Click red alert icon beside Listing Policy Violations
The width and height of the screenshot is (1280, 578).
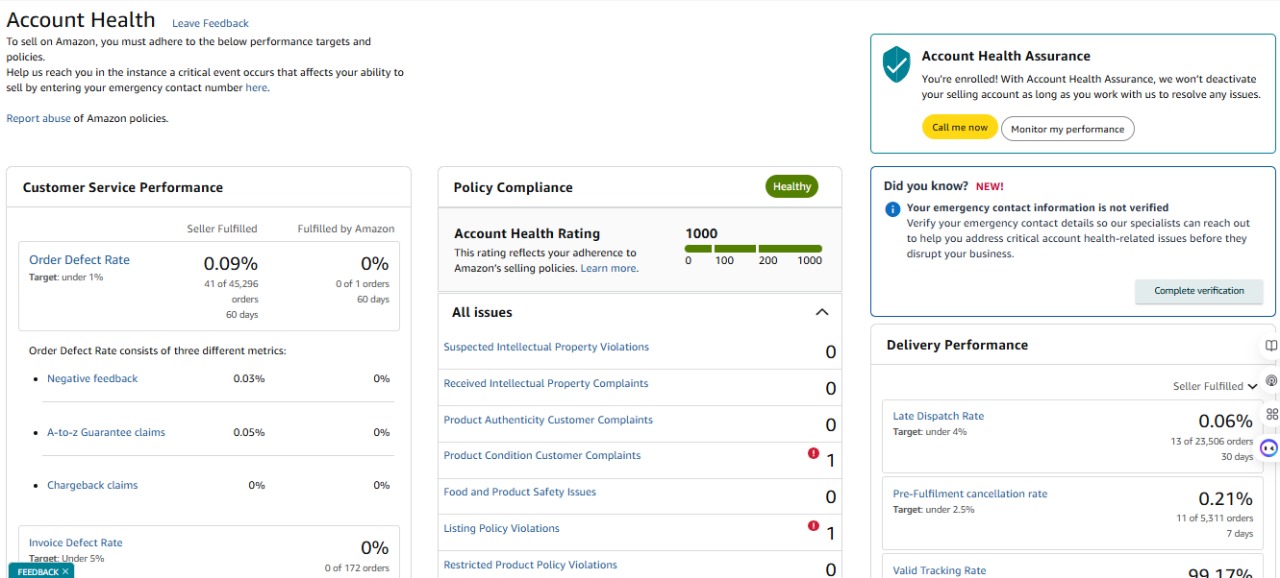pyautogui.click(x=813, y=526)
